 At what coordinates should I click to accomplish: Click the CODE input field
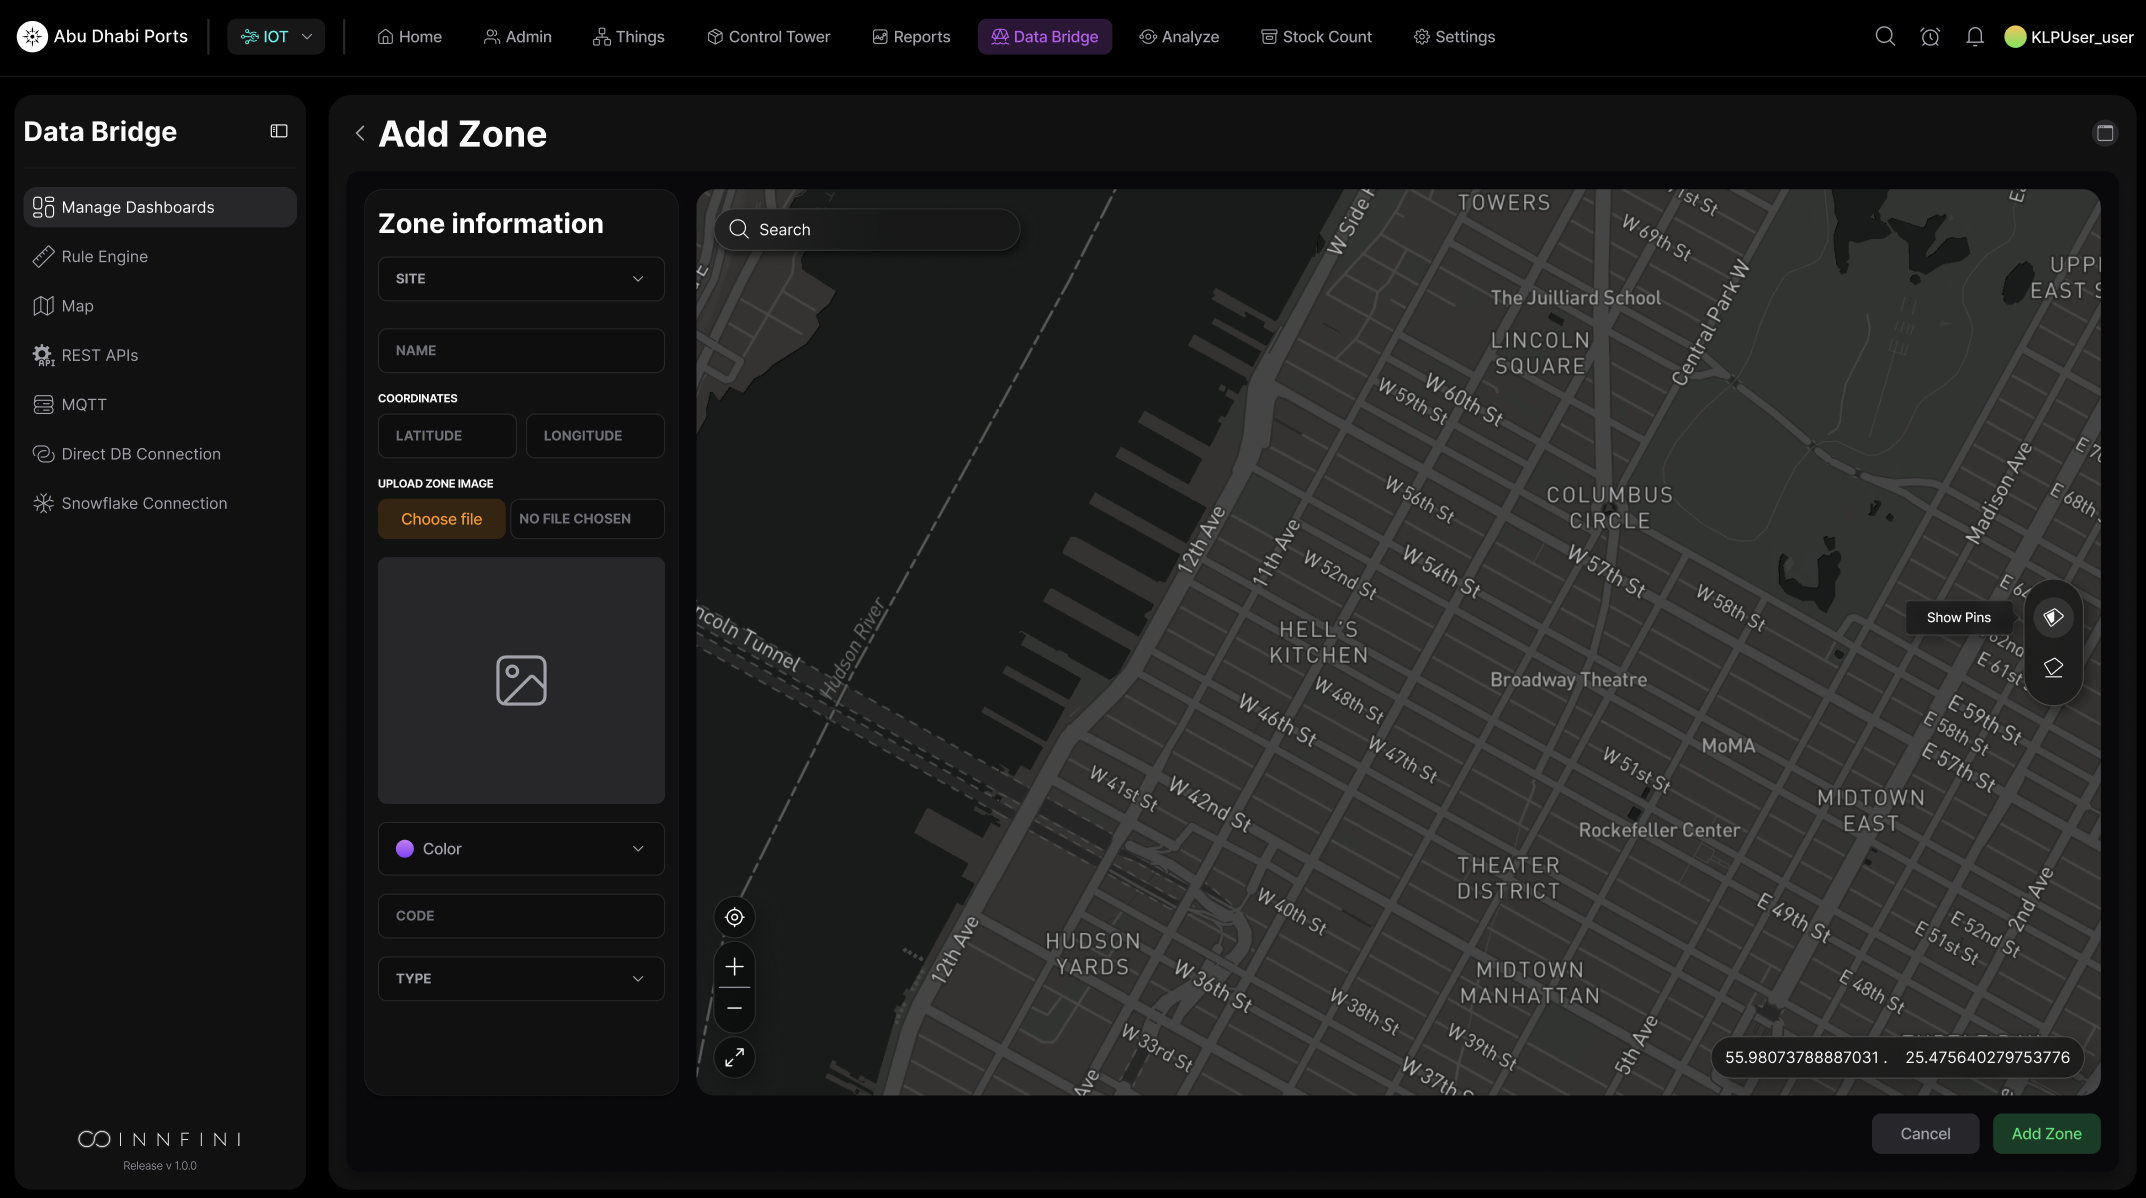[x=521, y=916]
